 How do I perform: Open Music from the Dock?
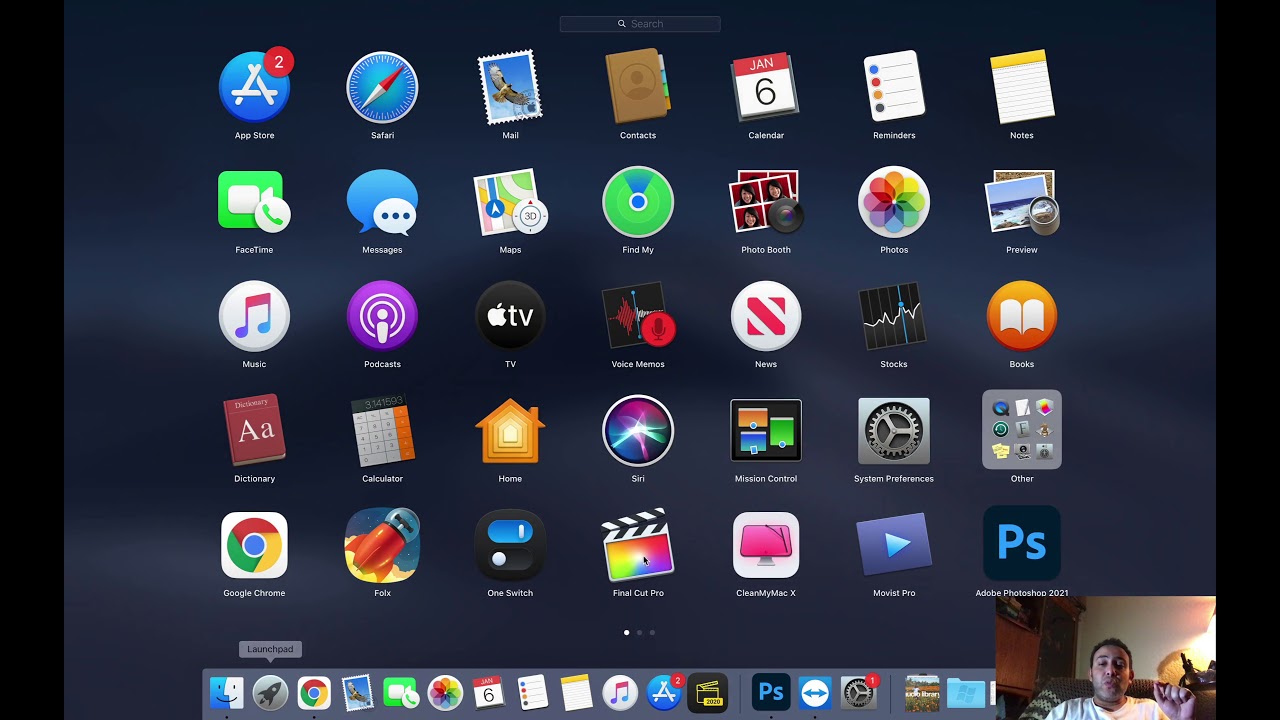(x=620, y=693)
